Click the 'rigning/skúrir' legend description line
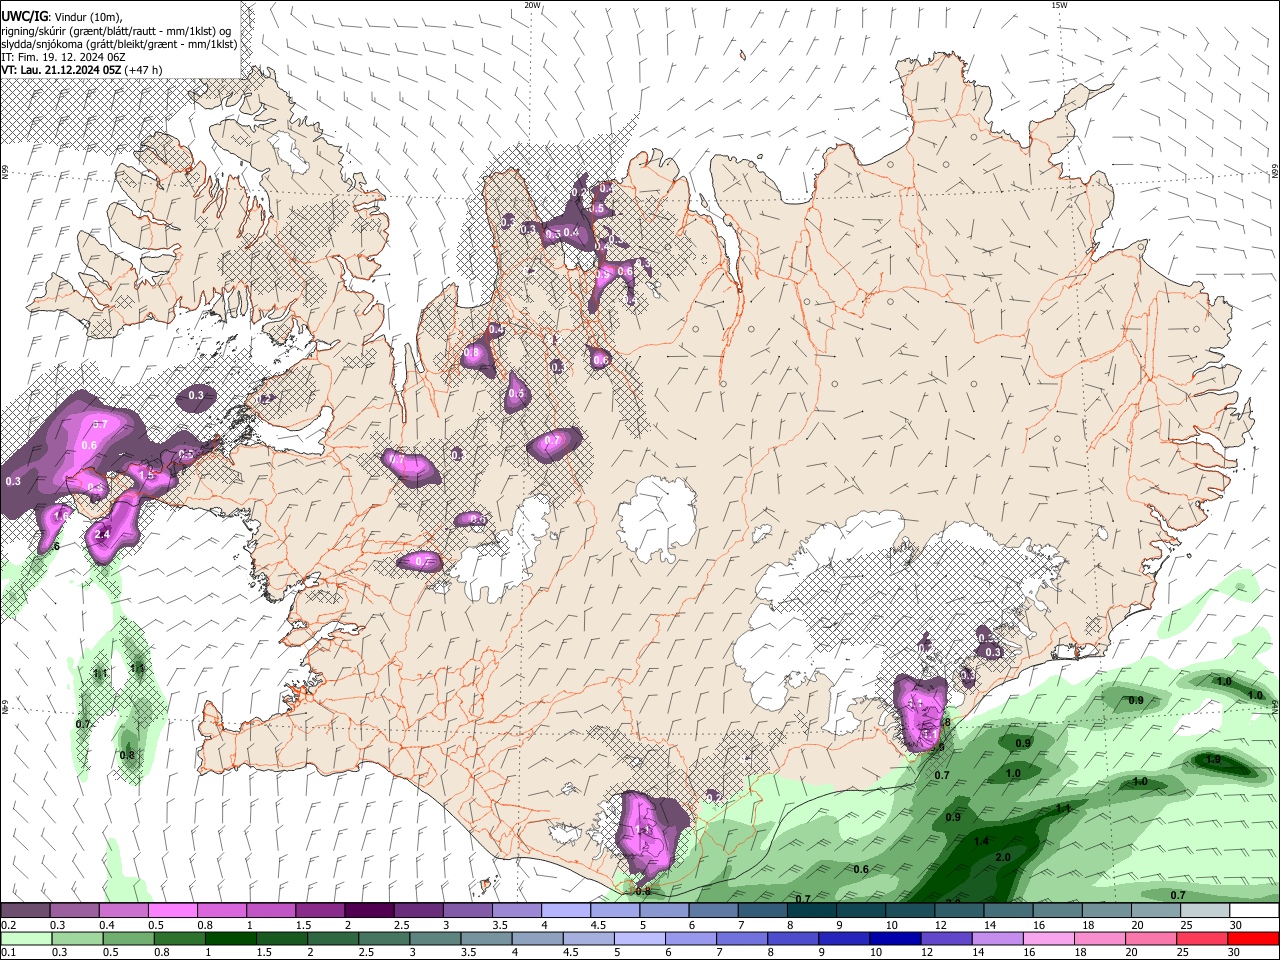1280x960 pixels. [x=116, y=30]
